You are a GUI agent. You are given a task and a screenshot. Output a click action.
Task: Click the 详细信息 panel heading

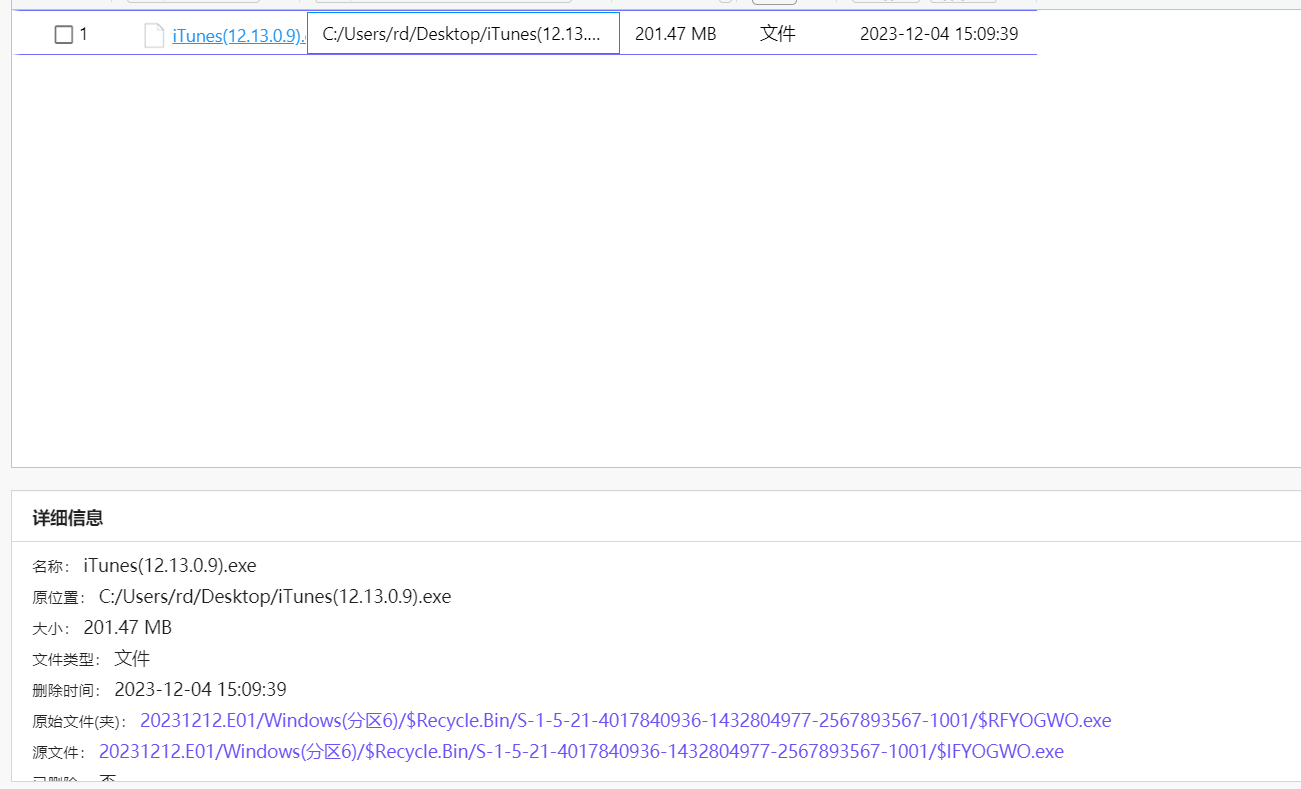pos(68,518)
